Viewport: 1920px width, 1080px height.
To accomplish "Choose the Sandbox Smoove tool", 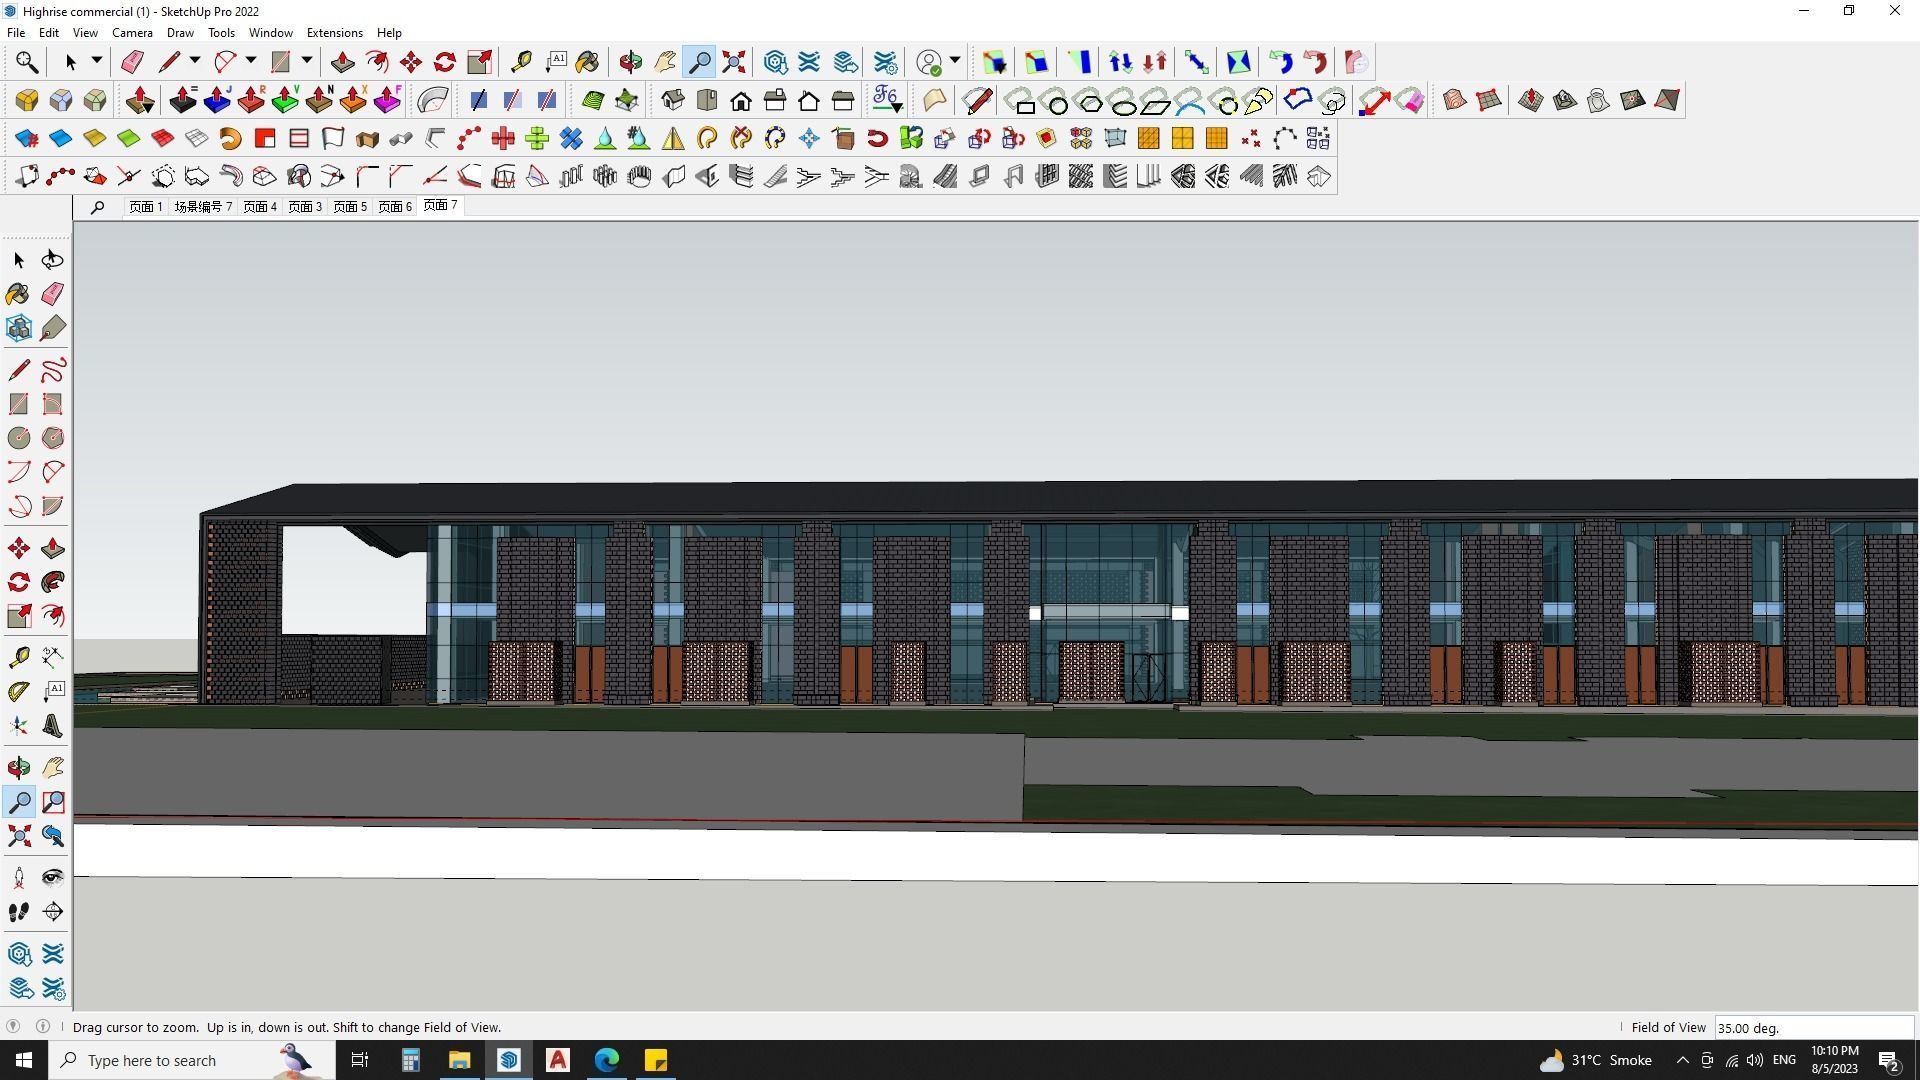I will (x=1530, y=100).
